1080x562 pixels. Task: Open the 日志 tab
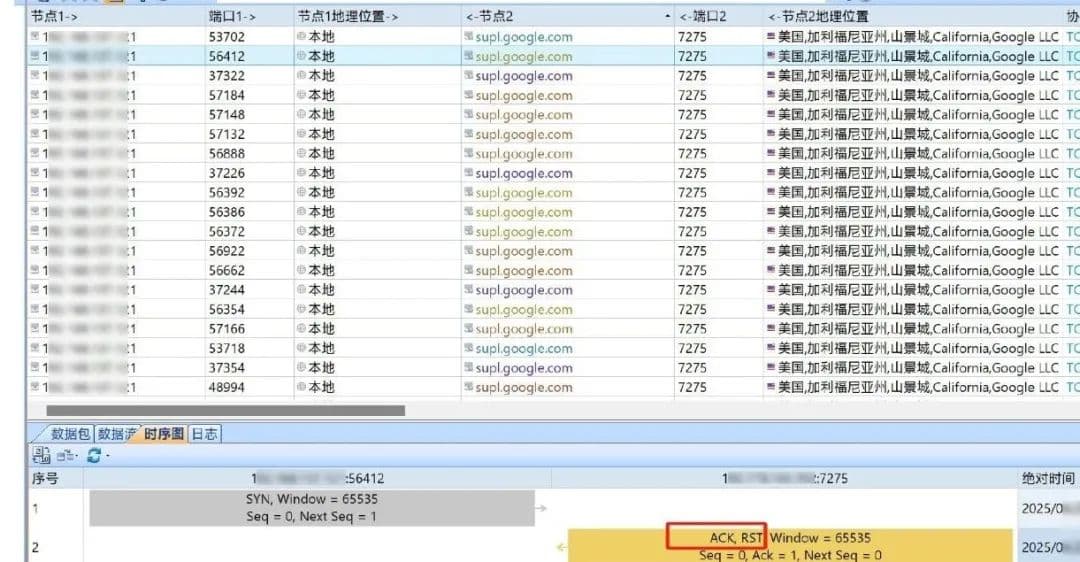[x=205, y=433]
